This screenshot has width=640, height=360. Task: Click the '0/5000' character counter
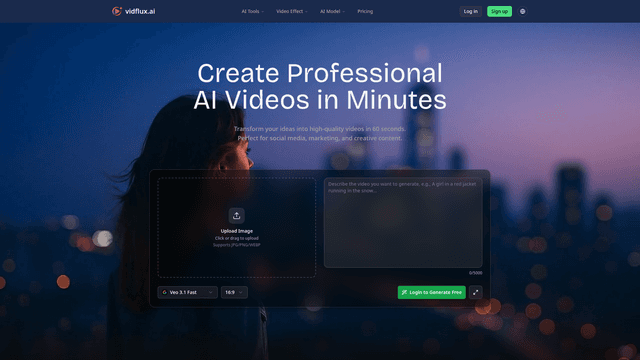coord(476,273)
